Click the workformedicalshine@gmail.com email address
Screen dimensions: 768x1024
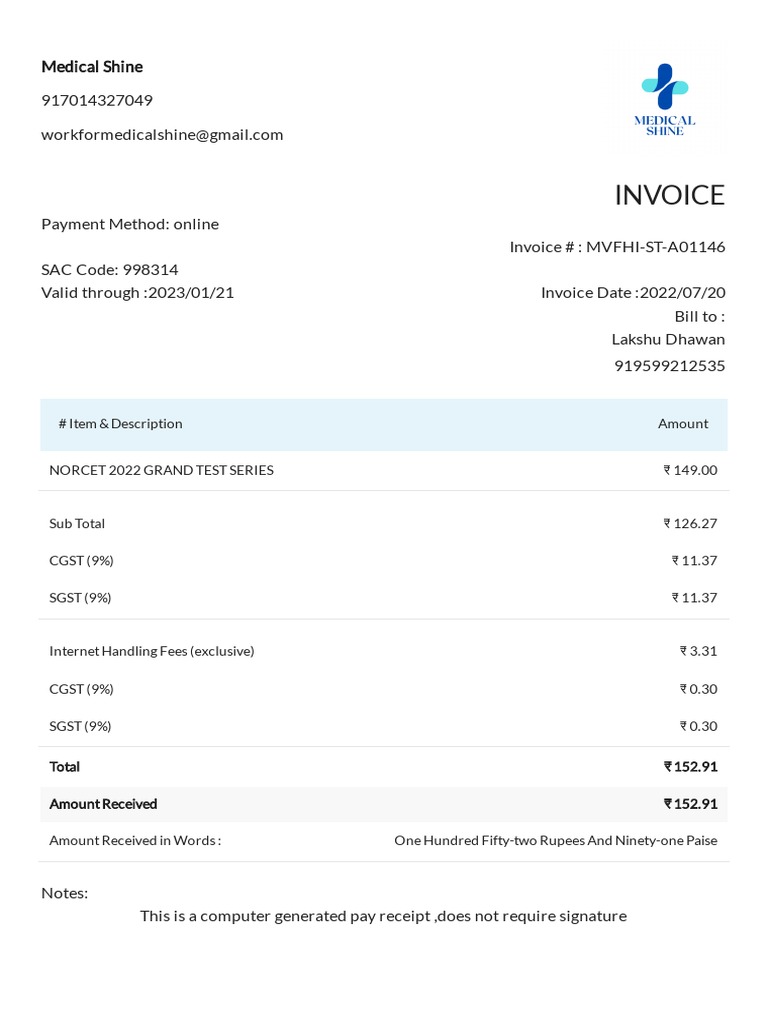point(162,135)
